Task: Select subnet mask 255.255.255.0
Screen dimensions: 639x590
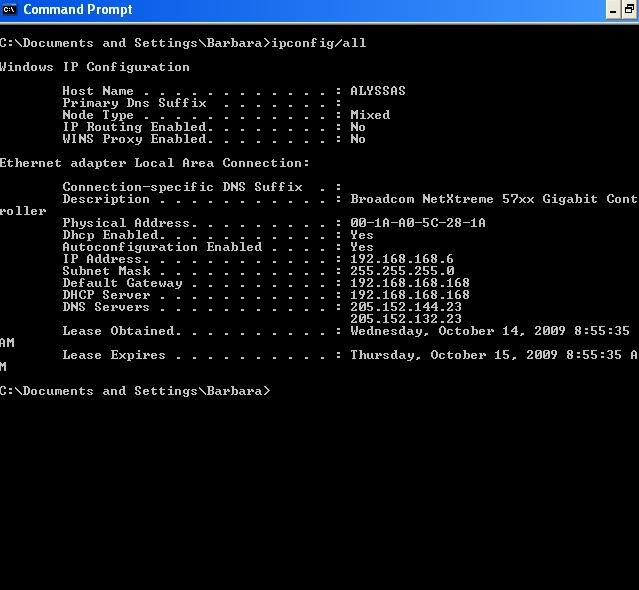Action: 402,271
